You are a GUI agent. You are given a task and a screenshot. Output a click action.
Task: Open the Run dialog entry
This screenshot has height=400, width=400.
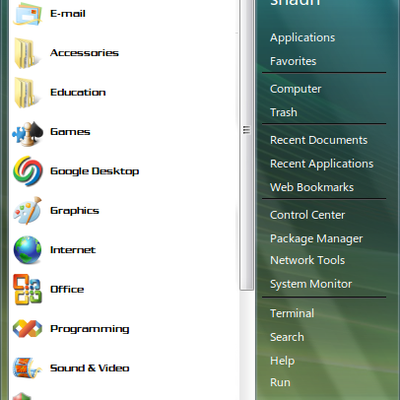click(x=280, y=382)
